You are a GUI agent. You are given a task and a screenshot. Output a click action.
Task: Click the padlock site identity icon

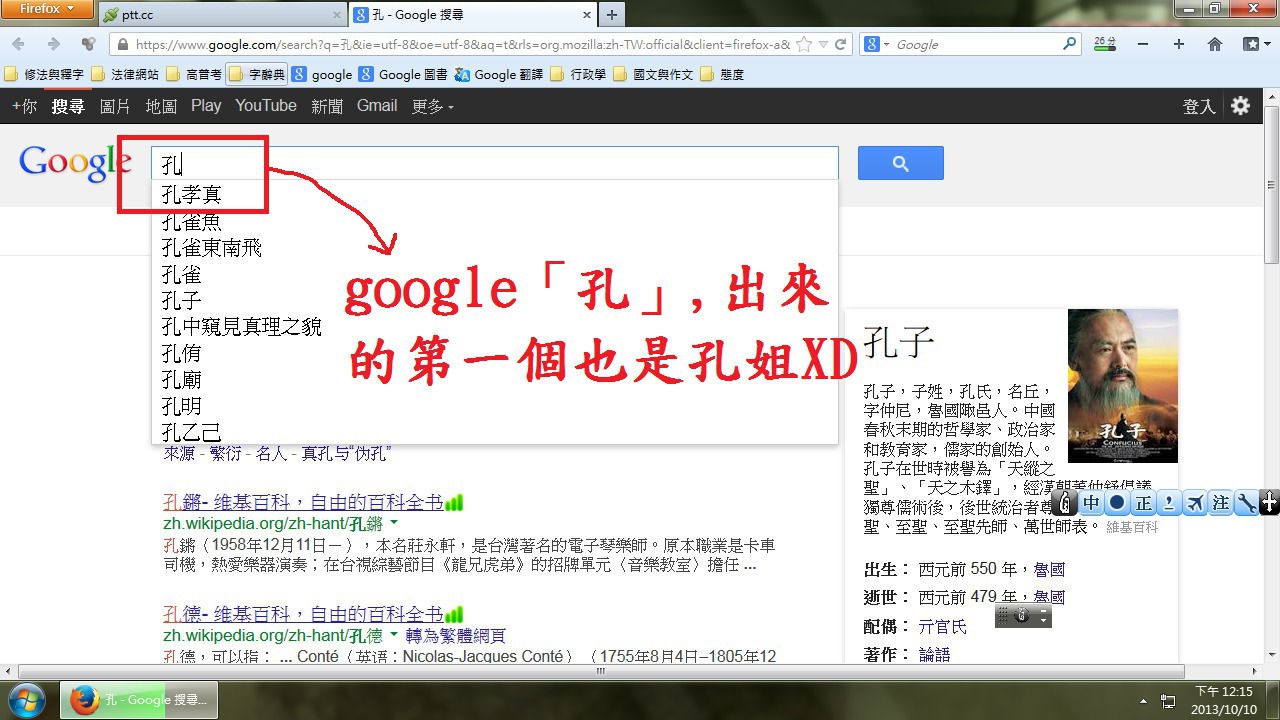click(122, 45)
